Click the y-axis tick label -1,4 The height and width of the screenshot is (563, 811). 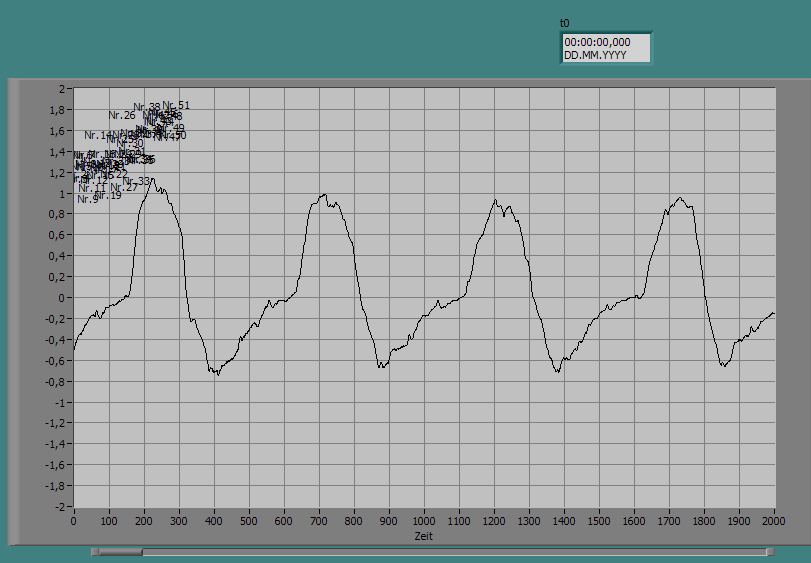55,444
